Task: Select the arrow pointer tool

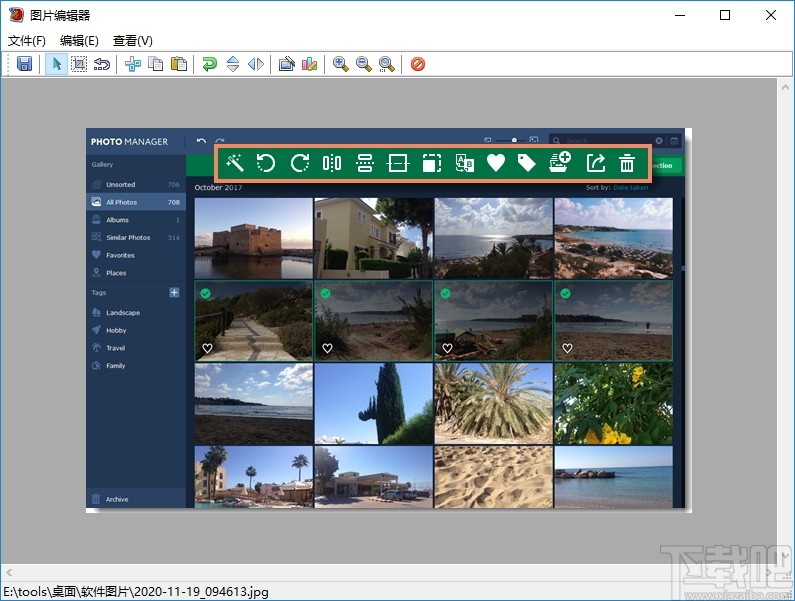Action: (56, 64)
